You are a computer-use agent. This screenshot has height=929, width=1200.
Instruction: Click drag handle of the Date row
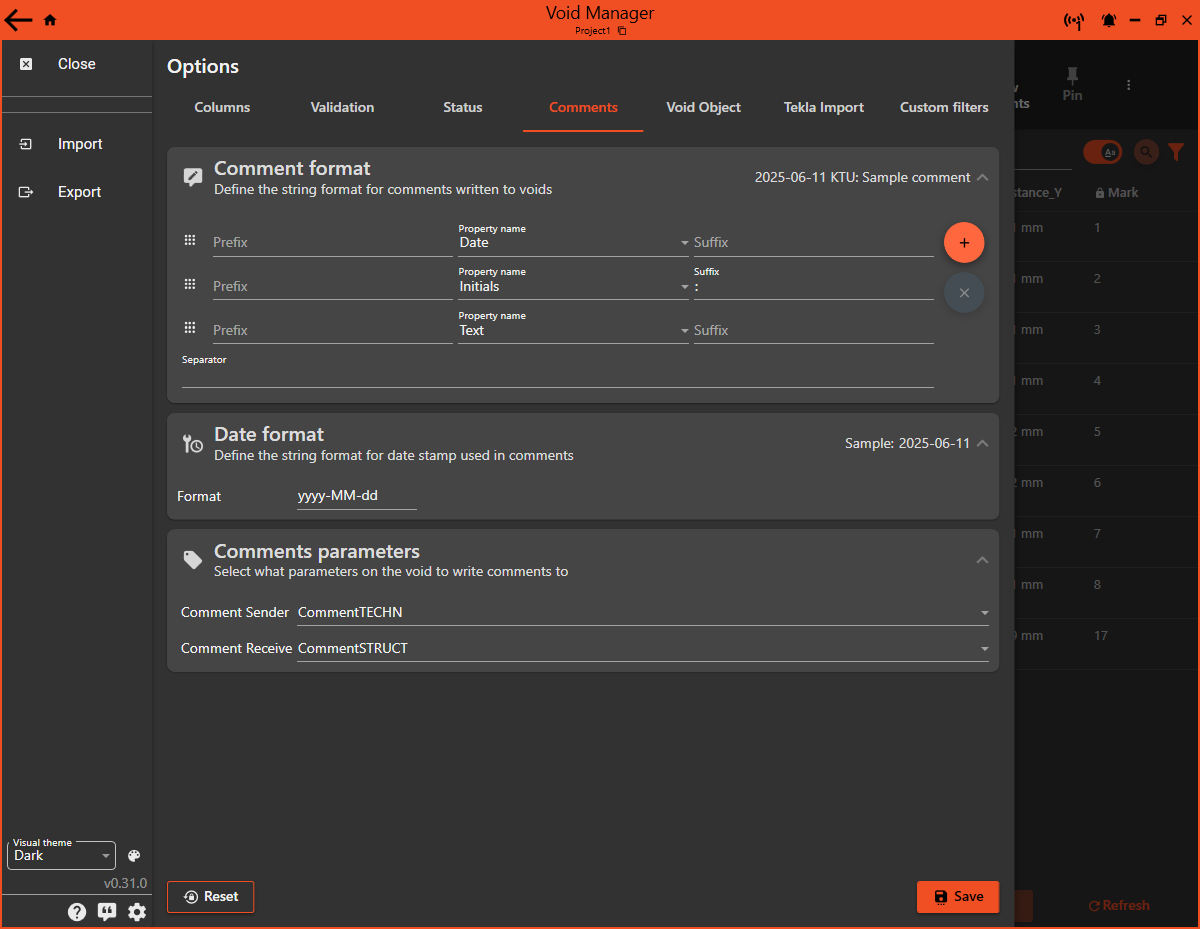click(190, 241)
